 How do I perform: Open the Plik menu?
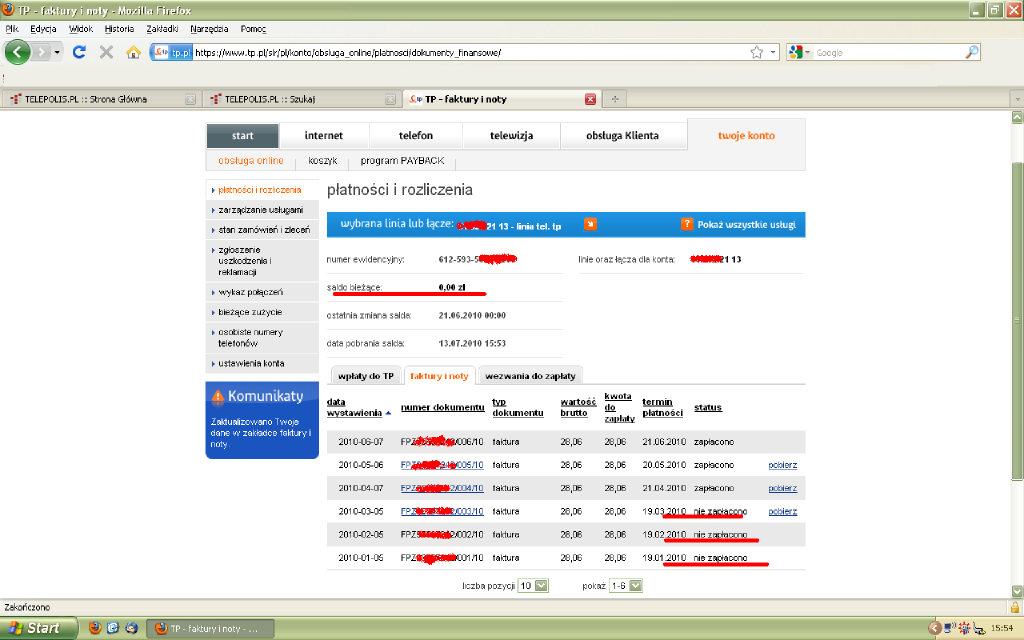12,29
